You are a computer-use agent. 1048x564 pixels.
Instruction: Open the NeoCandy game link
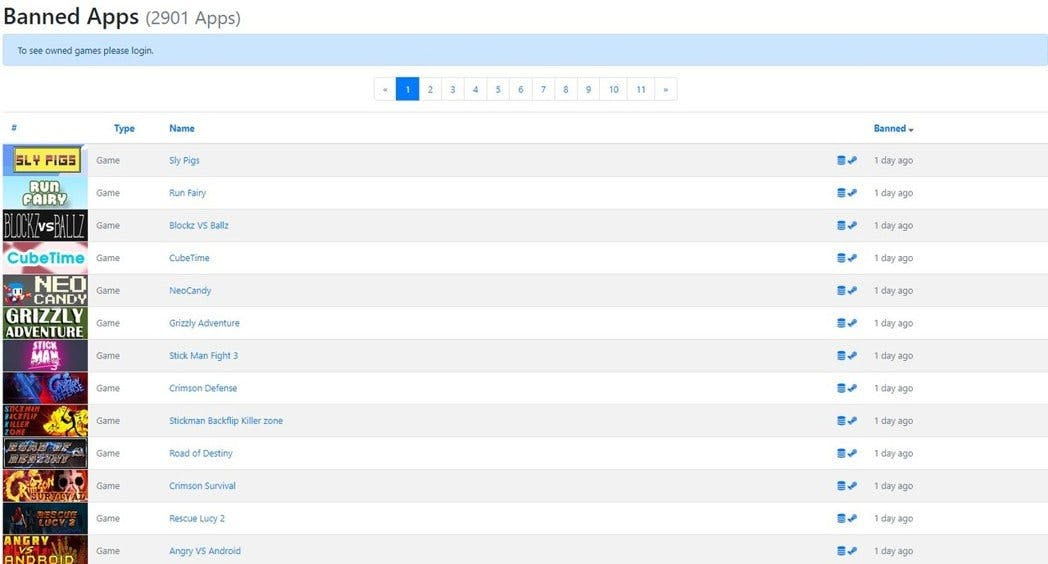pos(190,291)
